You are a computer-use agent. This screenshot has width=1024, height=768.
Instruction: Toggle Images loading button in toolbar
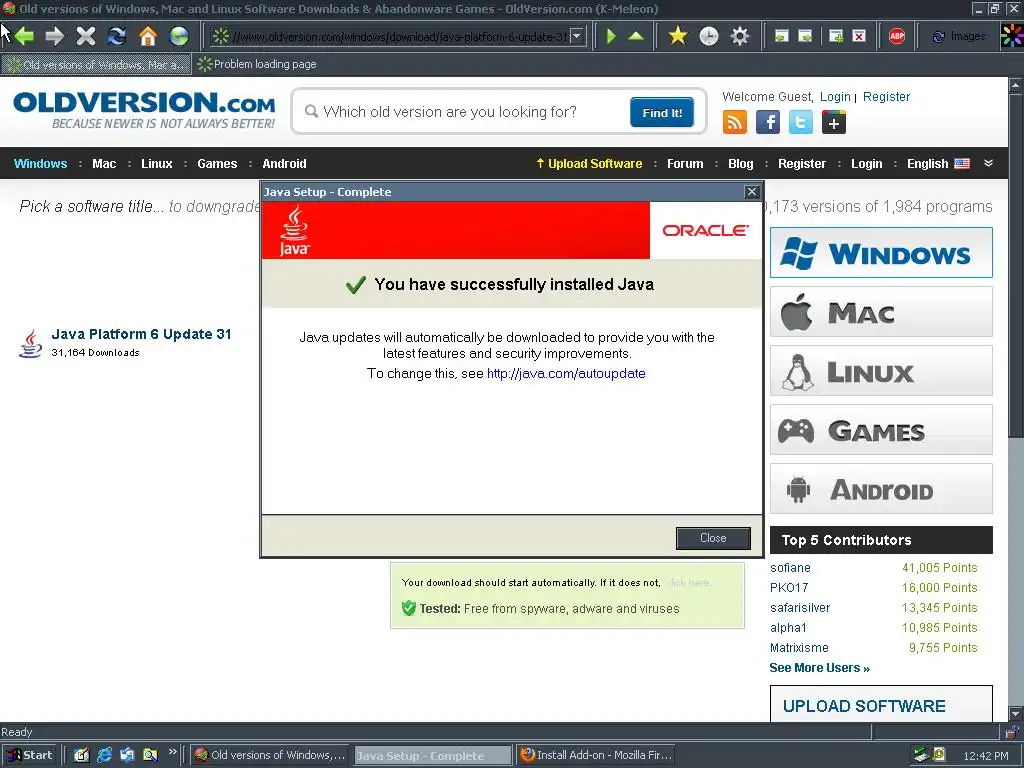click(959, 36)
